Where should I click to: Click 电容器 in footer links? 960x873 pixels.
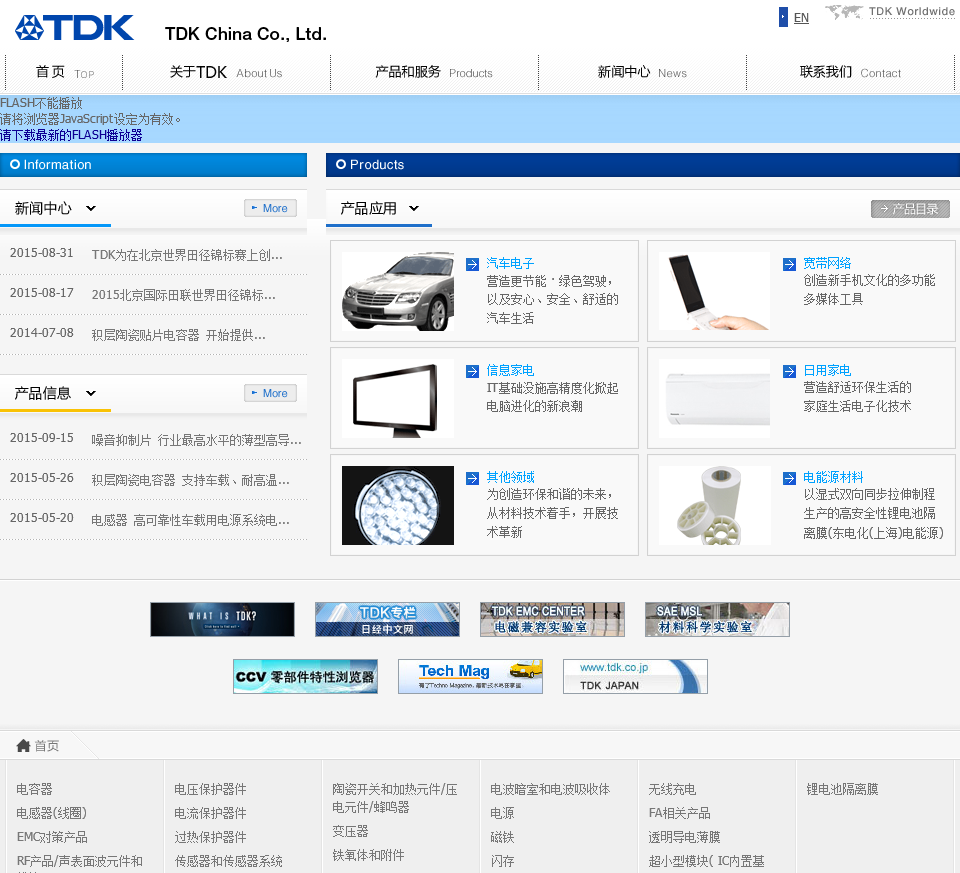click(x=34, y=789)
